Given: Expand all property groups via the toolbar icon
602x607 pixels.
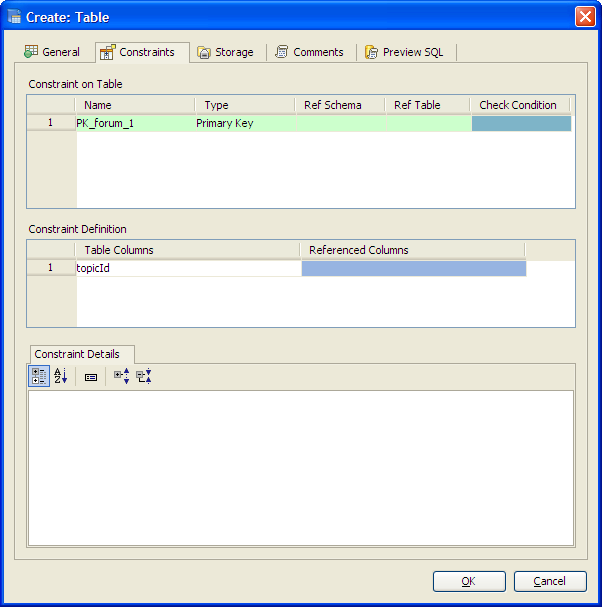Looking at the screenshot, I should coord(122,376).
